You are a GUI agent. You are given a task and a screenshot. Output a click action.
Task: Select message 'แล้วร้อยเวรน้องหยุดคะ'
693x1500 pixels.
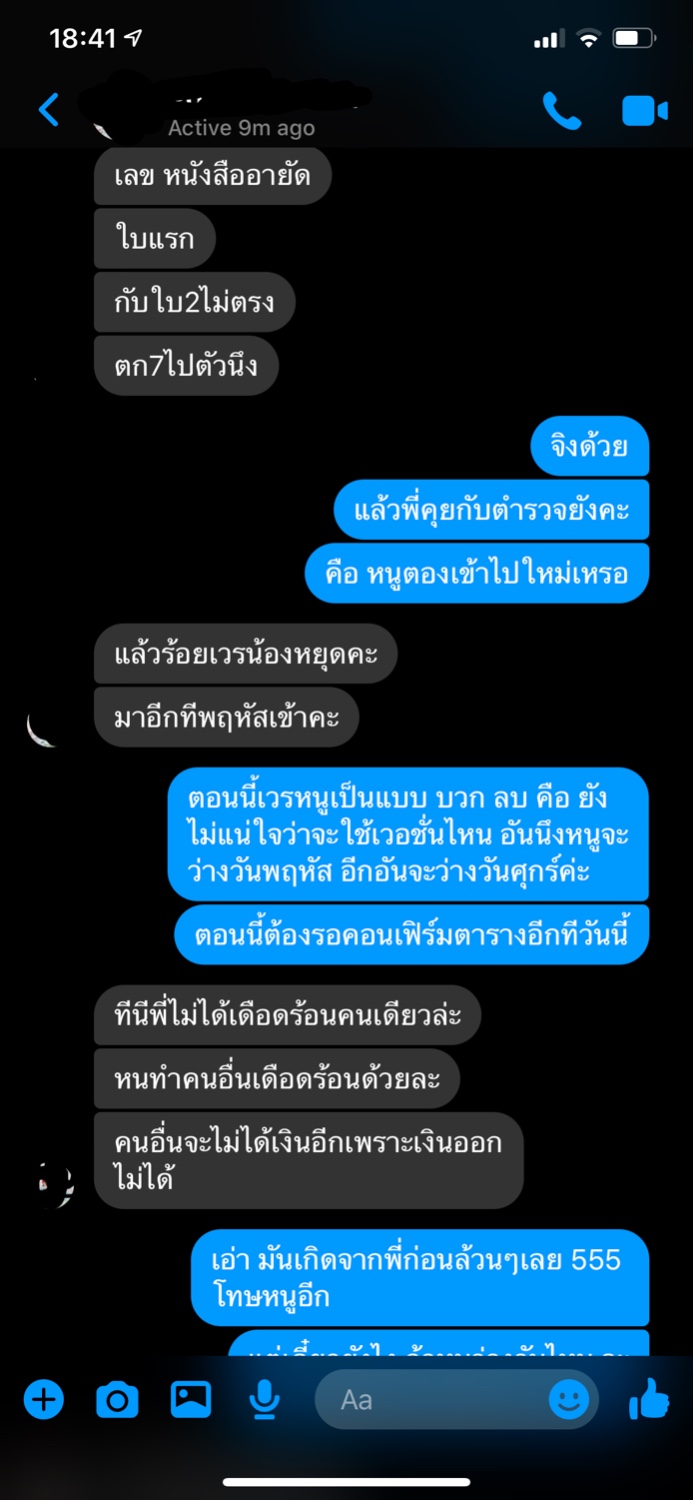(245, 655)
